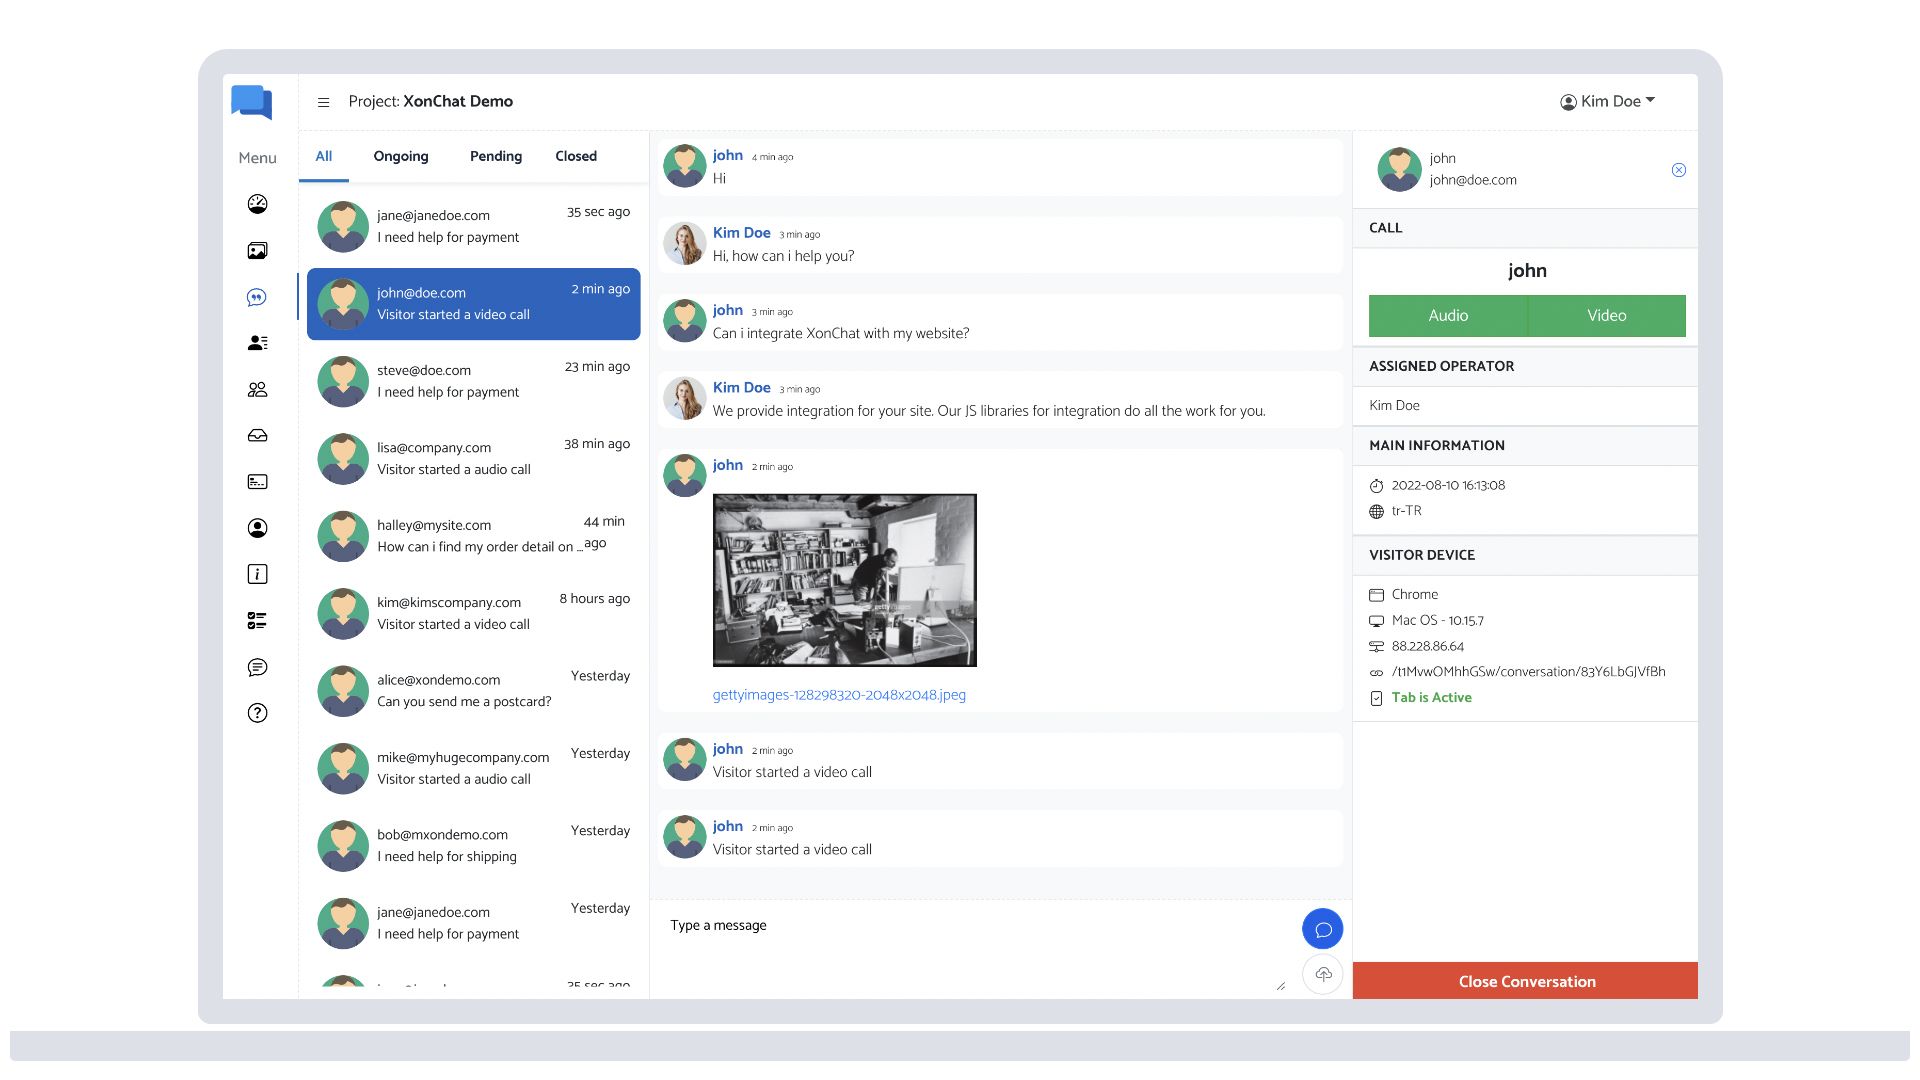Viewport: 1920px width, 1080px height.
Task: Toggle Tab is Active status indicator
Action: click(1379, 698)
